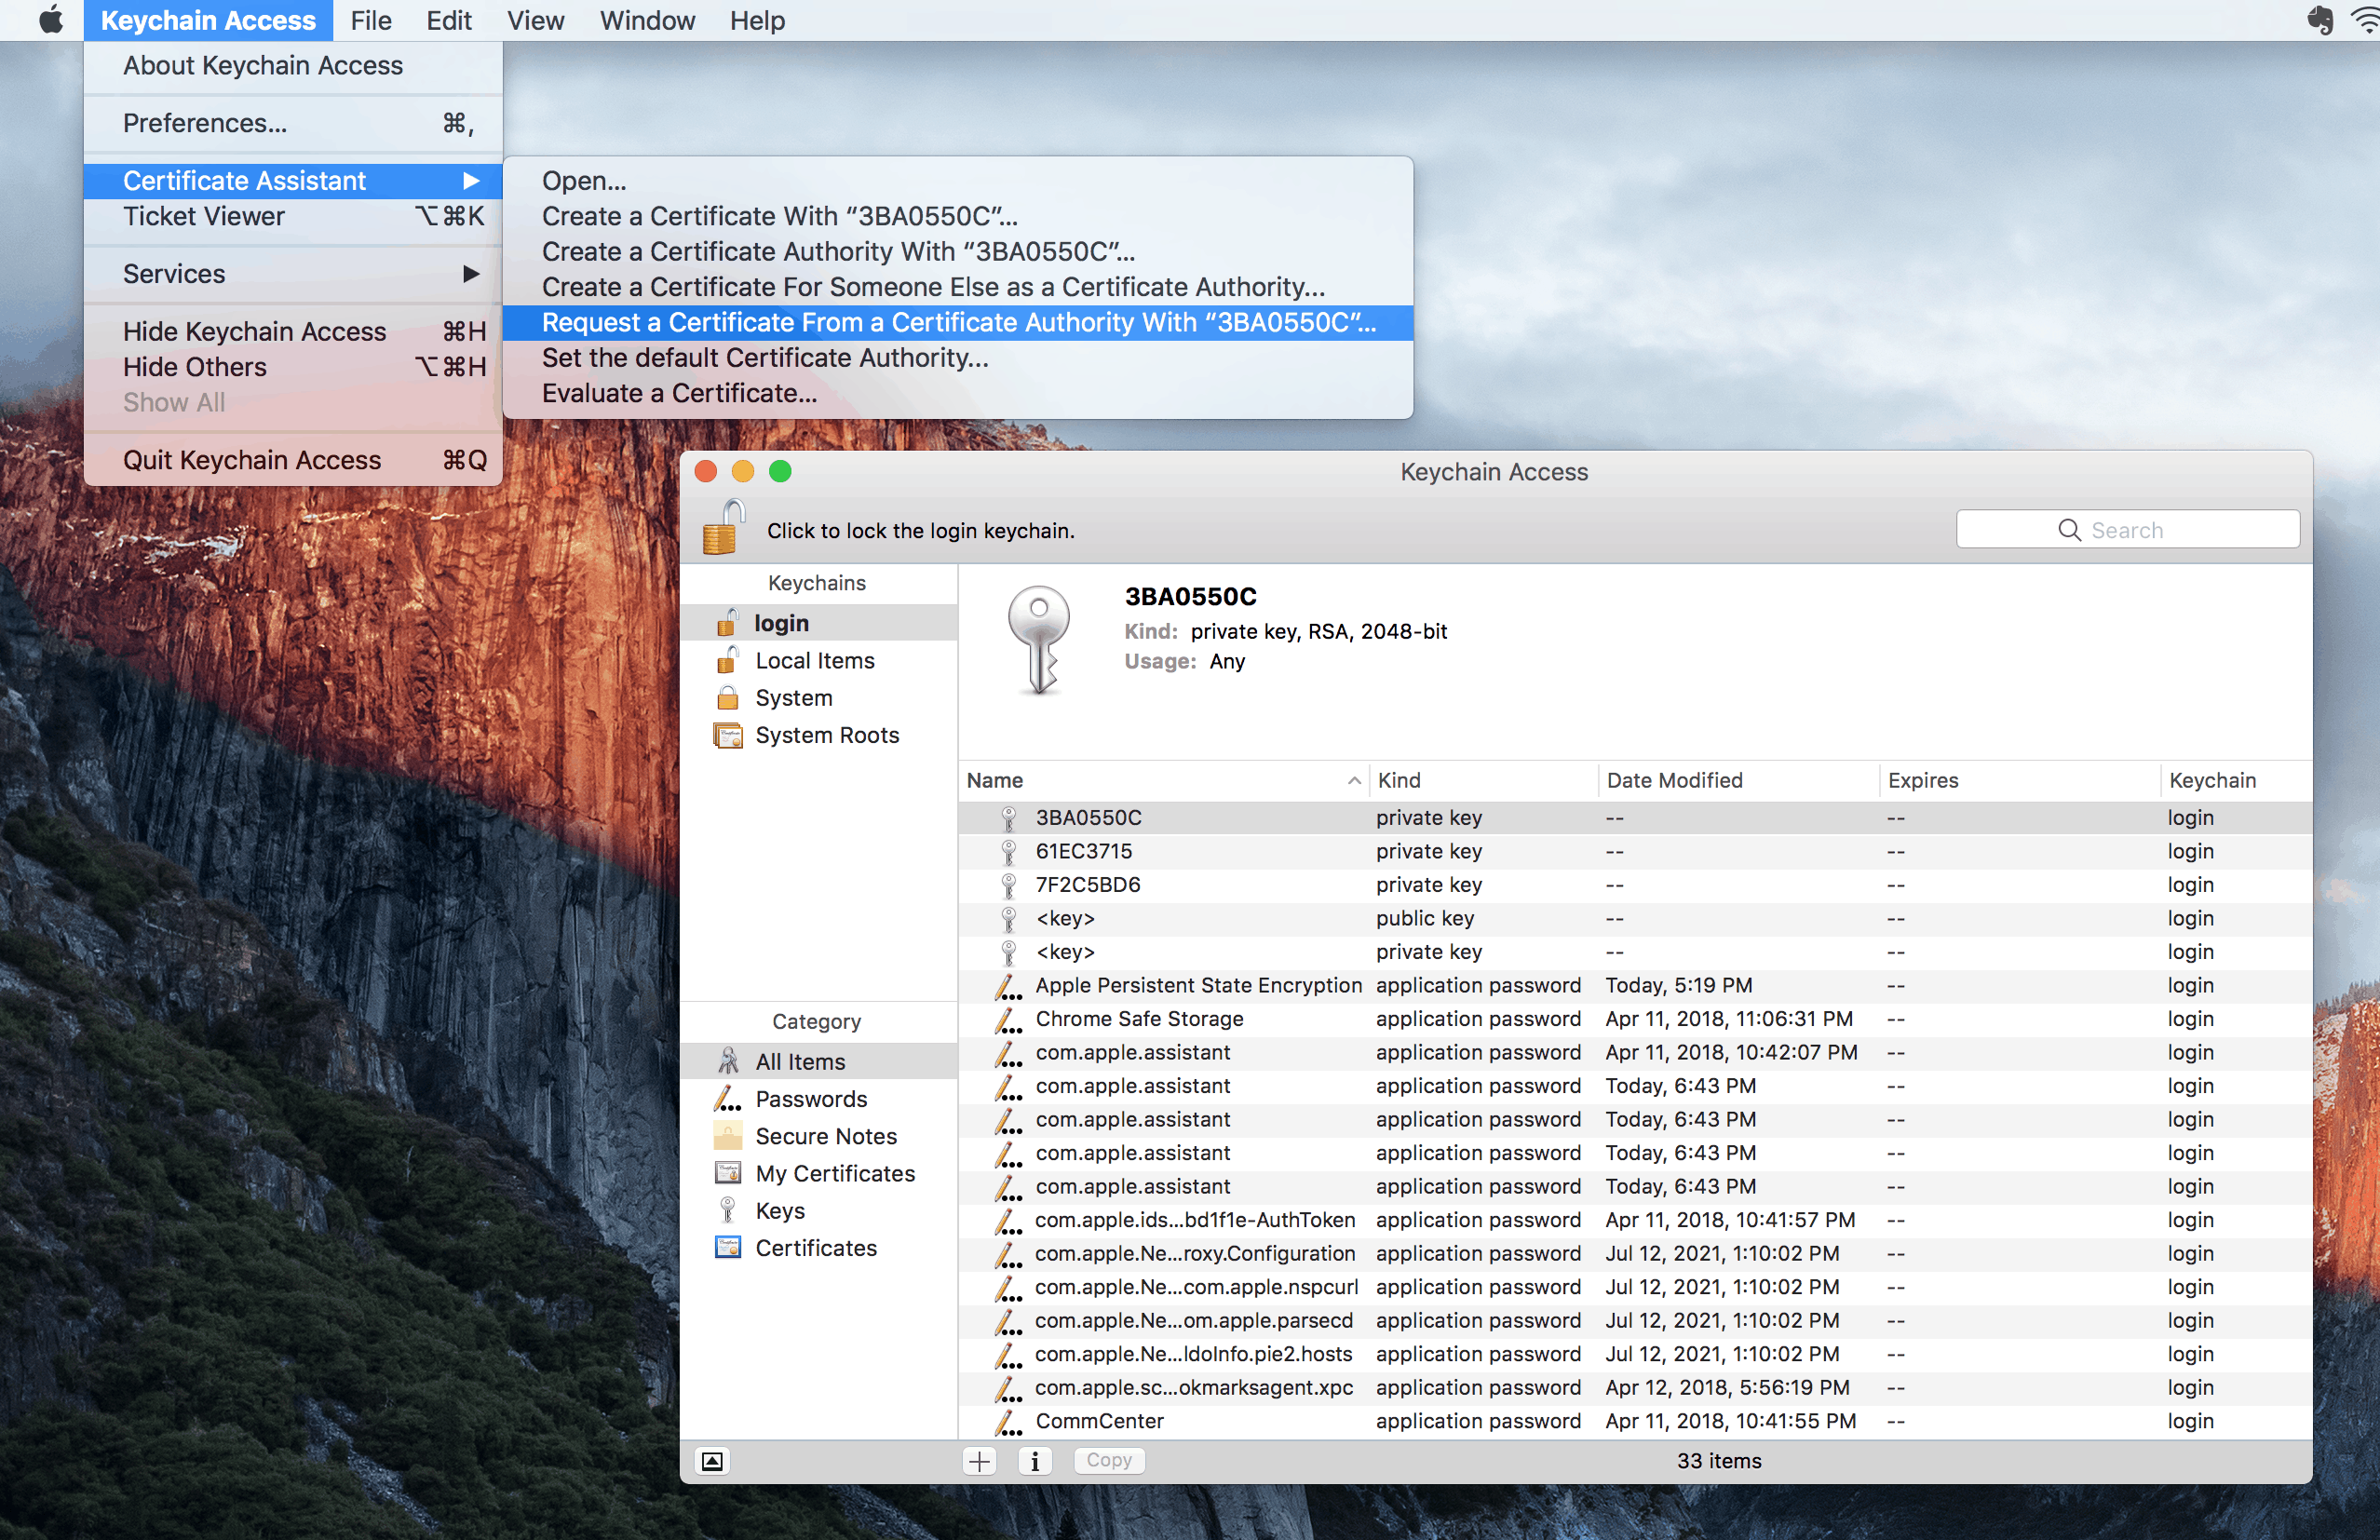The width and height of the screenshot is (2380, 1540).
Task: Select com.apple.assistant row dated Apr 11, 2018
Action: coord(1635,1052)
